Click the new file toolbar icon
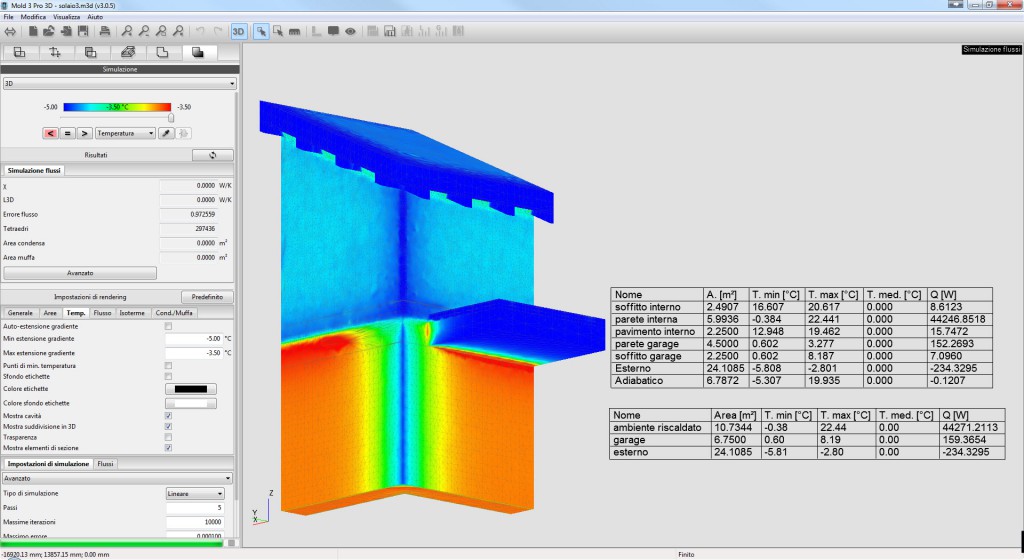Viewport: 1024px width, 560px height. (x=33, y=31)
